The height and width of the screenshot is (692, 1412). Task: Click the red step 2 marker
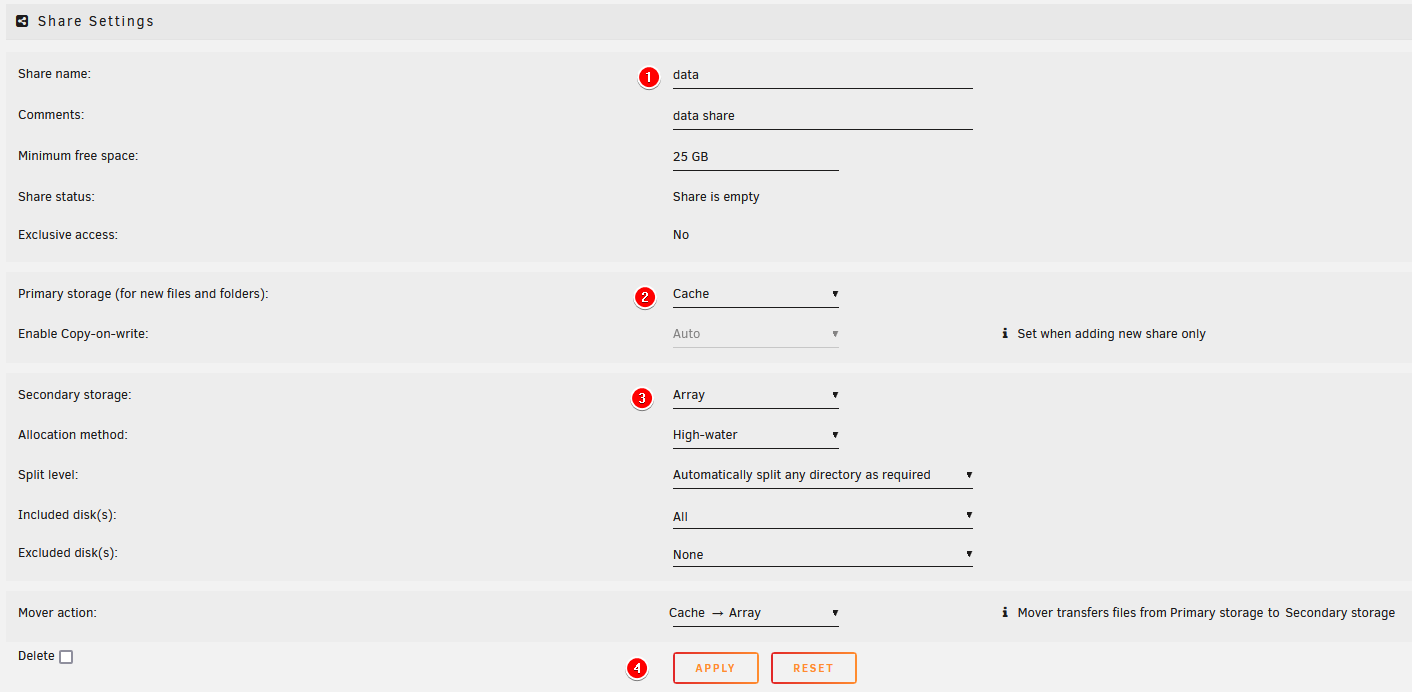(x=645, y=297)
